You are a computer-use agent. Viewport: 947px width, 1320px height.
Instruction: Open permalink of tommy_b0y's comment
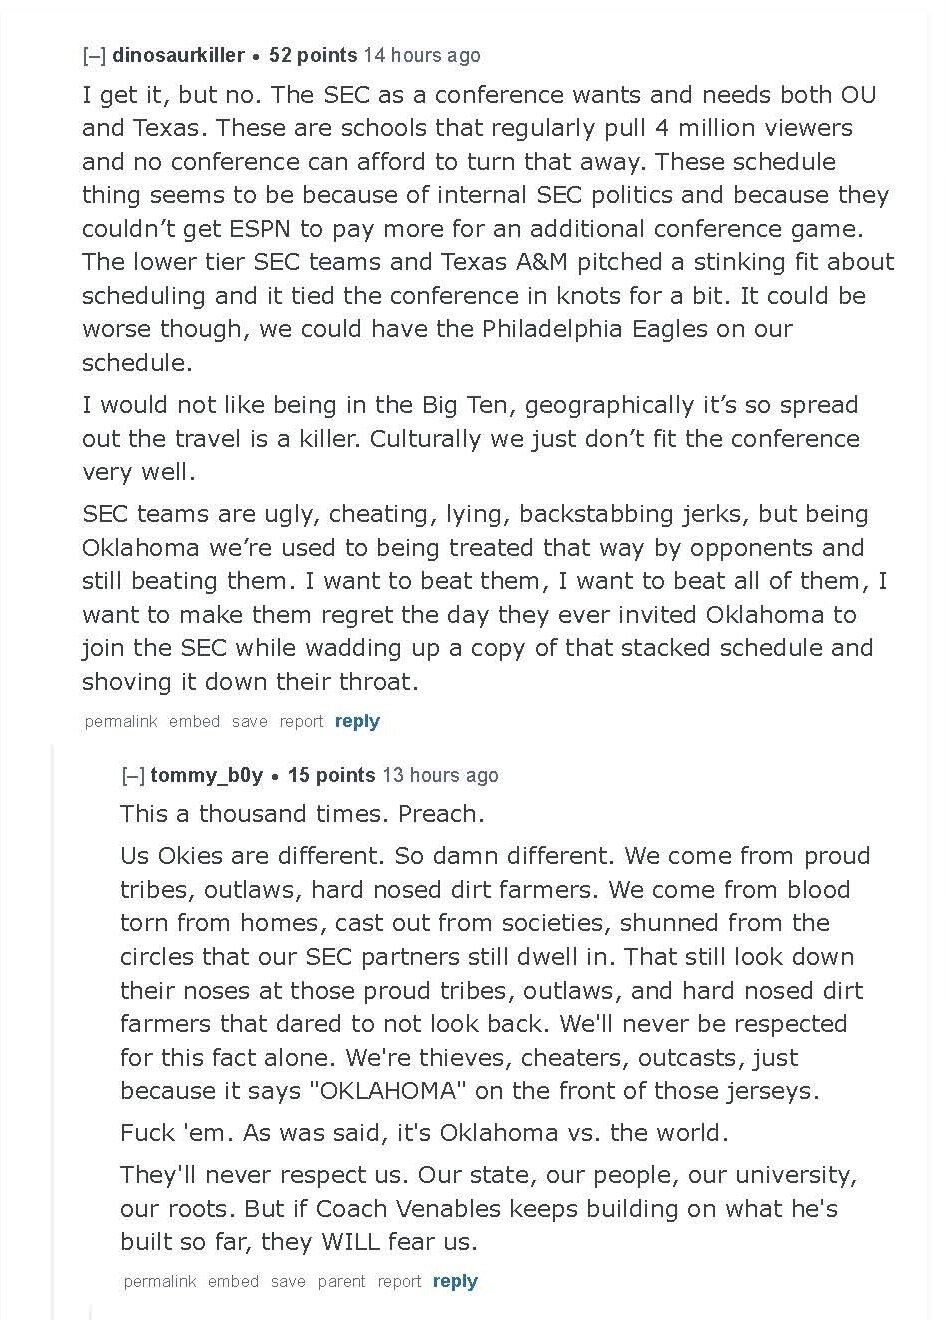(x=160, y=1281)
